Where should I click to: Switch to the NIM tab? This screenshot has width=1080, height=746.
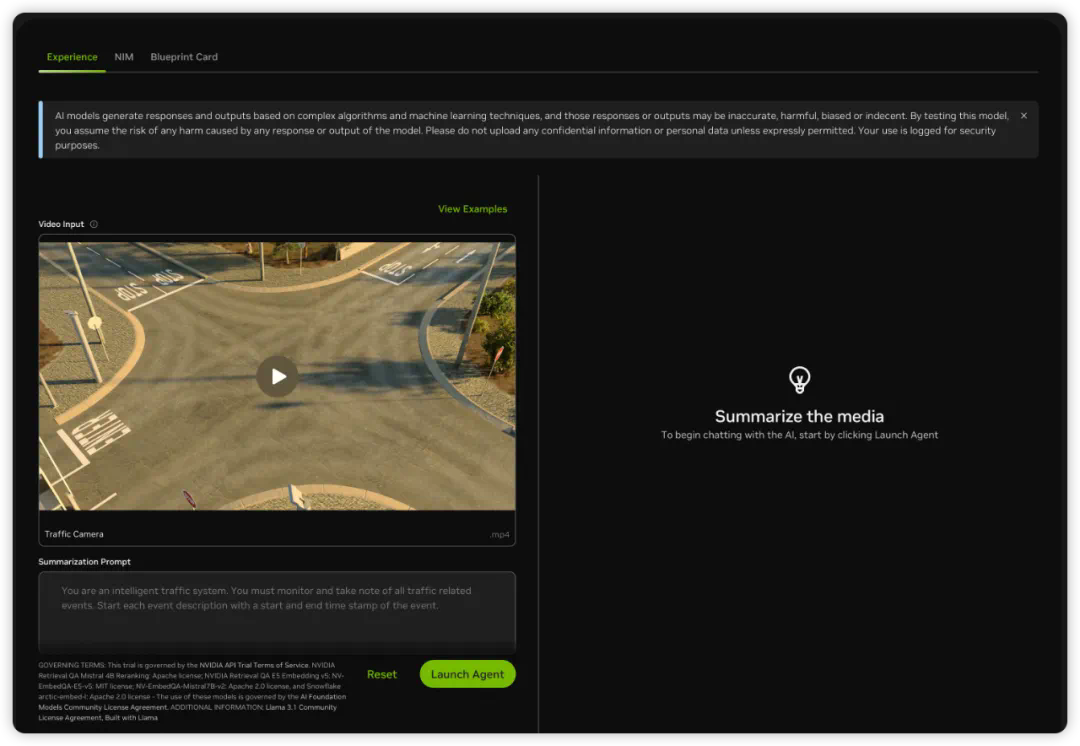point(124,57)
